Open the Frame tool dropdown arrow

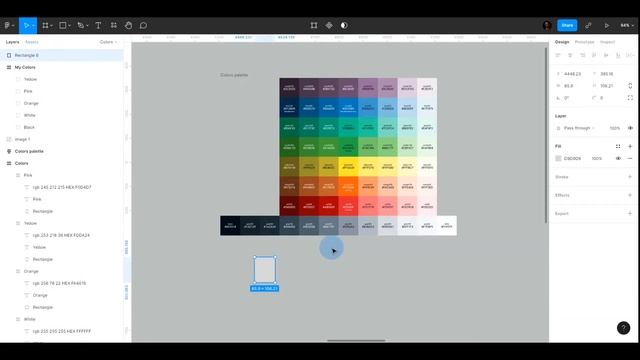point(51,26)
